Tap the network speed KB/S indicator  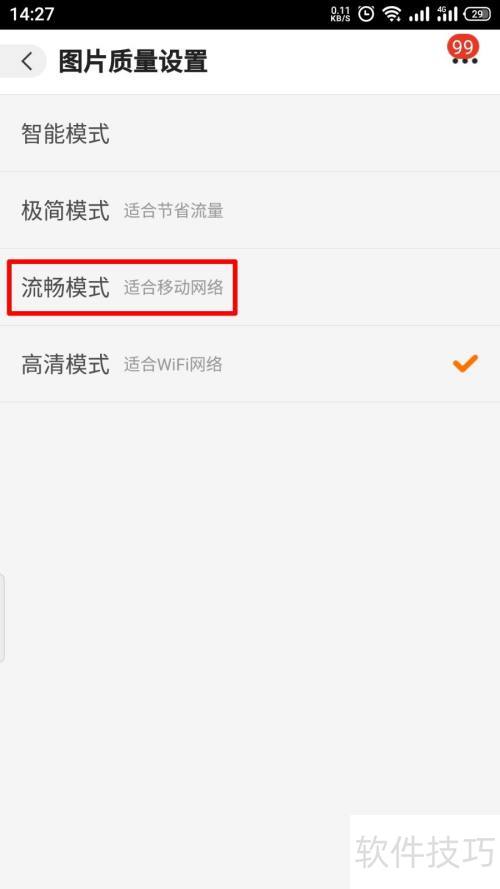pos(340,14)
